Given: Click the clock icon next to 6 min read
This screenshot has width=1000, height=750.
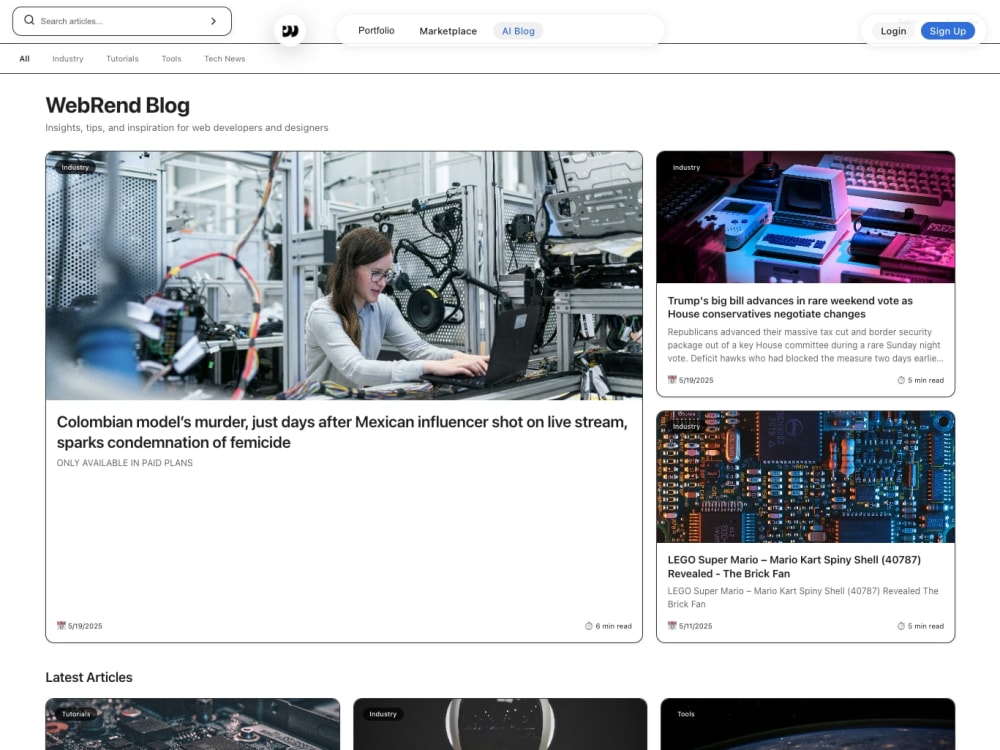Looking at the screenshot, I should (589, 626).
